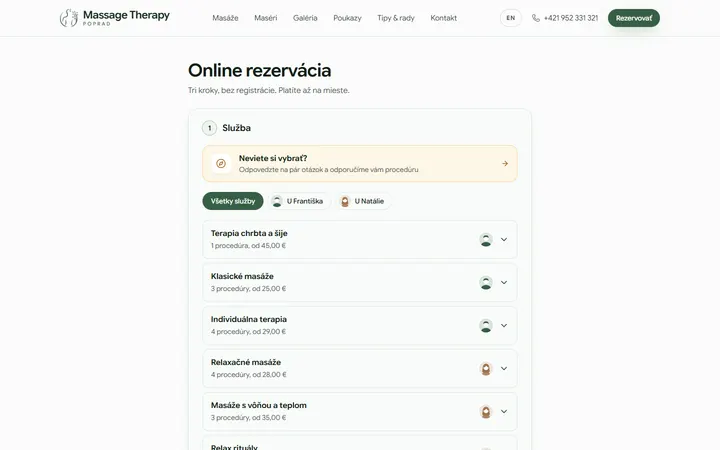Click the Terapia chrbta a šije title
Image resolution: width=720 pixels, height=450 pixels.
249,233
